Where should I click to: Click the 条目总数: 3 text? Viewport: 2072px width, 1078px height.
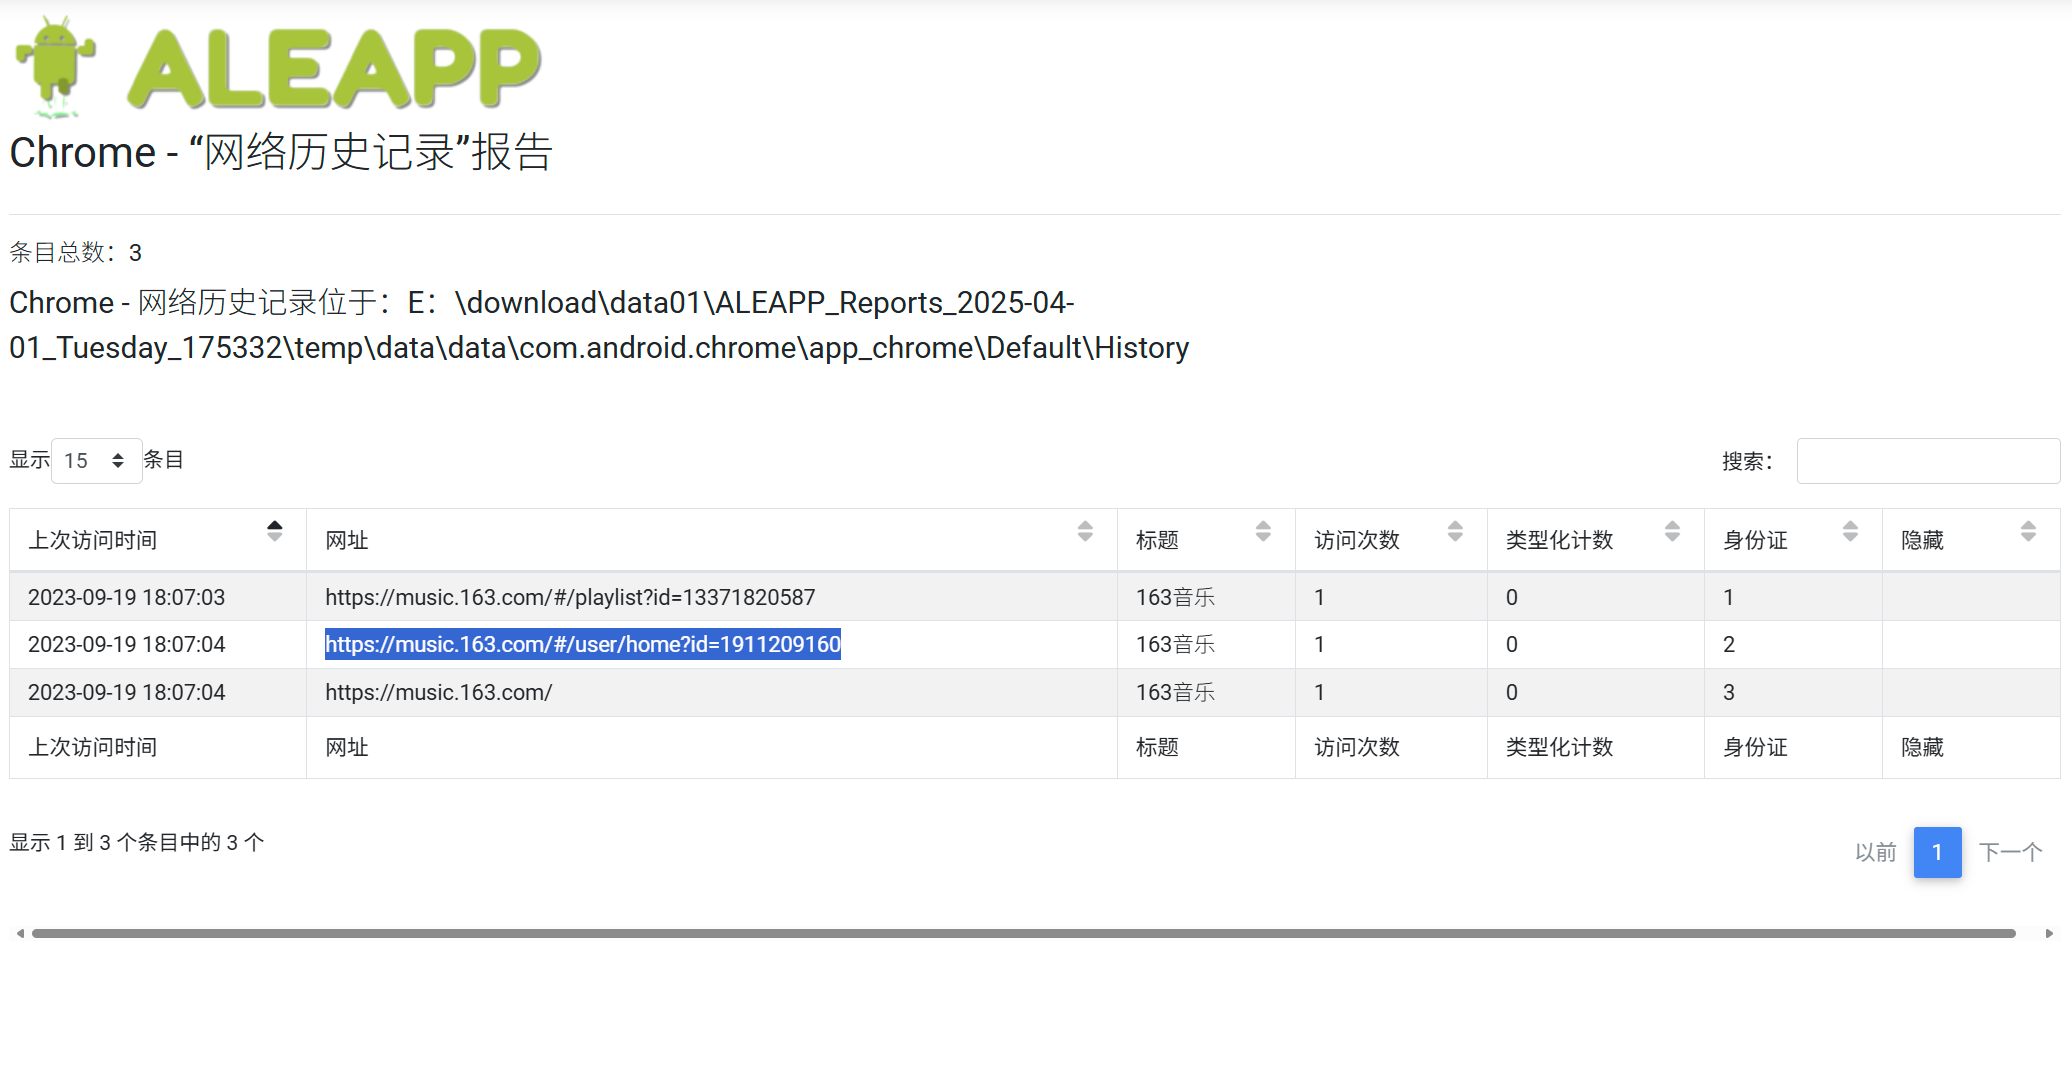click(x=76, y=252)
